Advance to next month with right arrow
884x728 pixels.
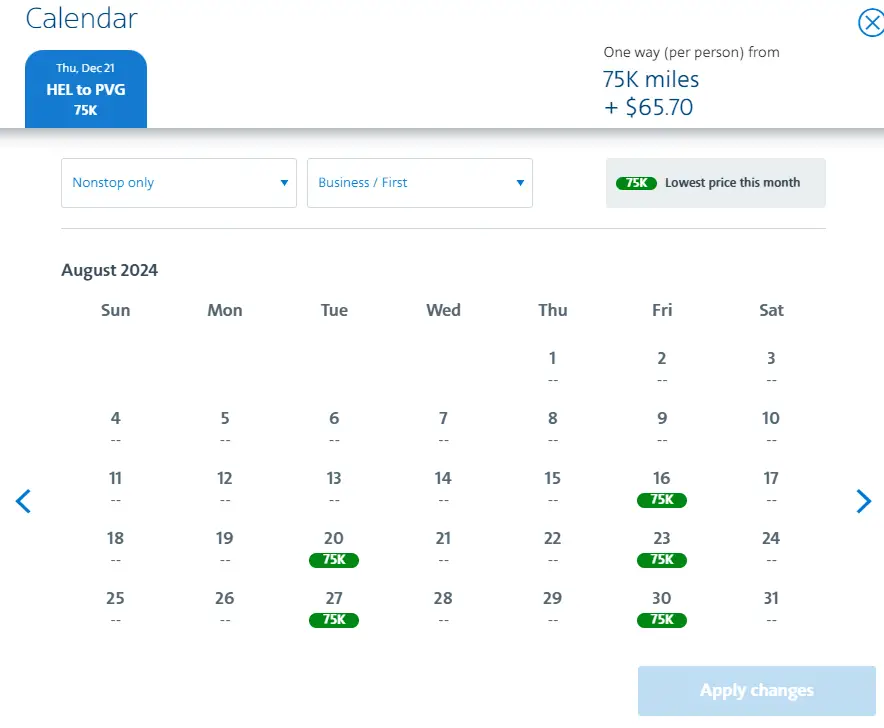[864, 501]
